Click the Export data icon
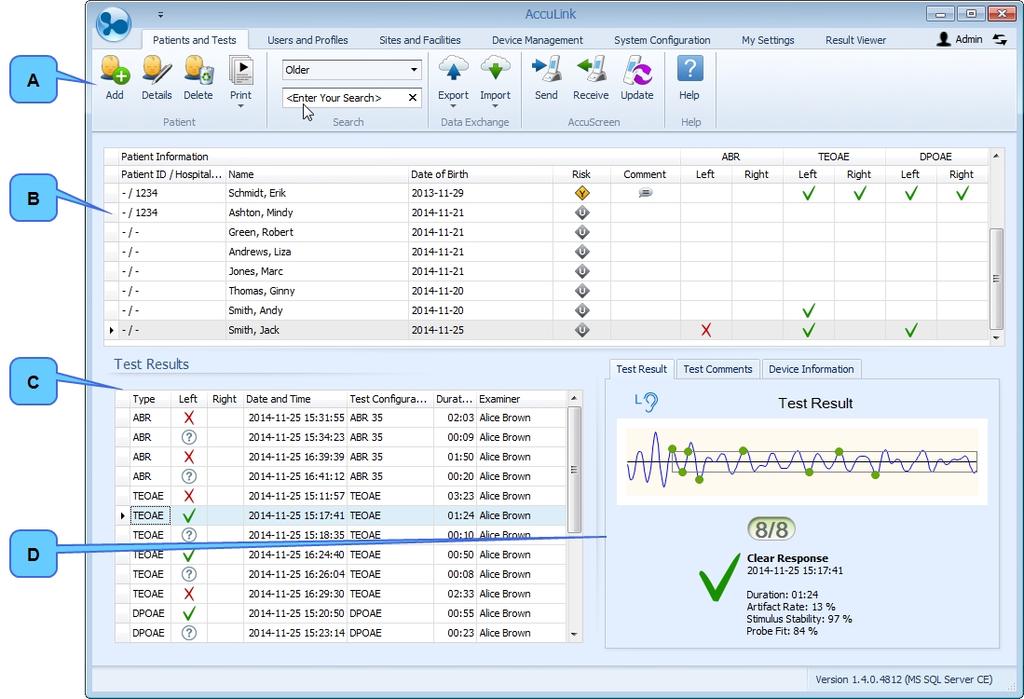Image resolution: width=1024 pixels, height=699 pixels. pos(453,71)
